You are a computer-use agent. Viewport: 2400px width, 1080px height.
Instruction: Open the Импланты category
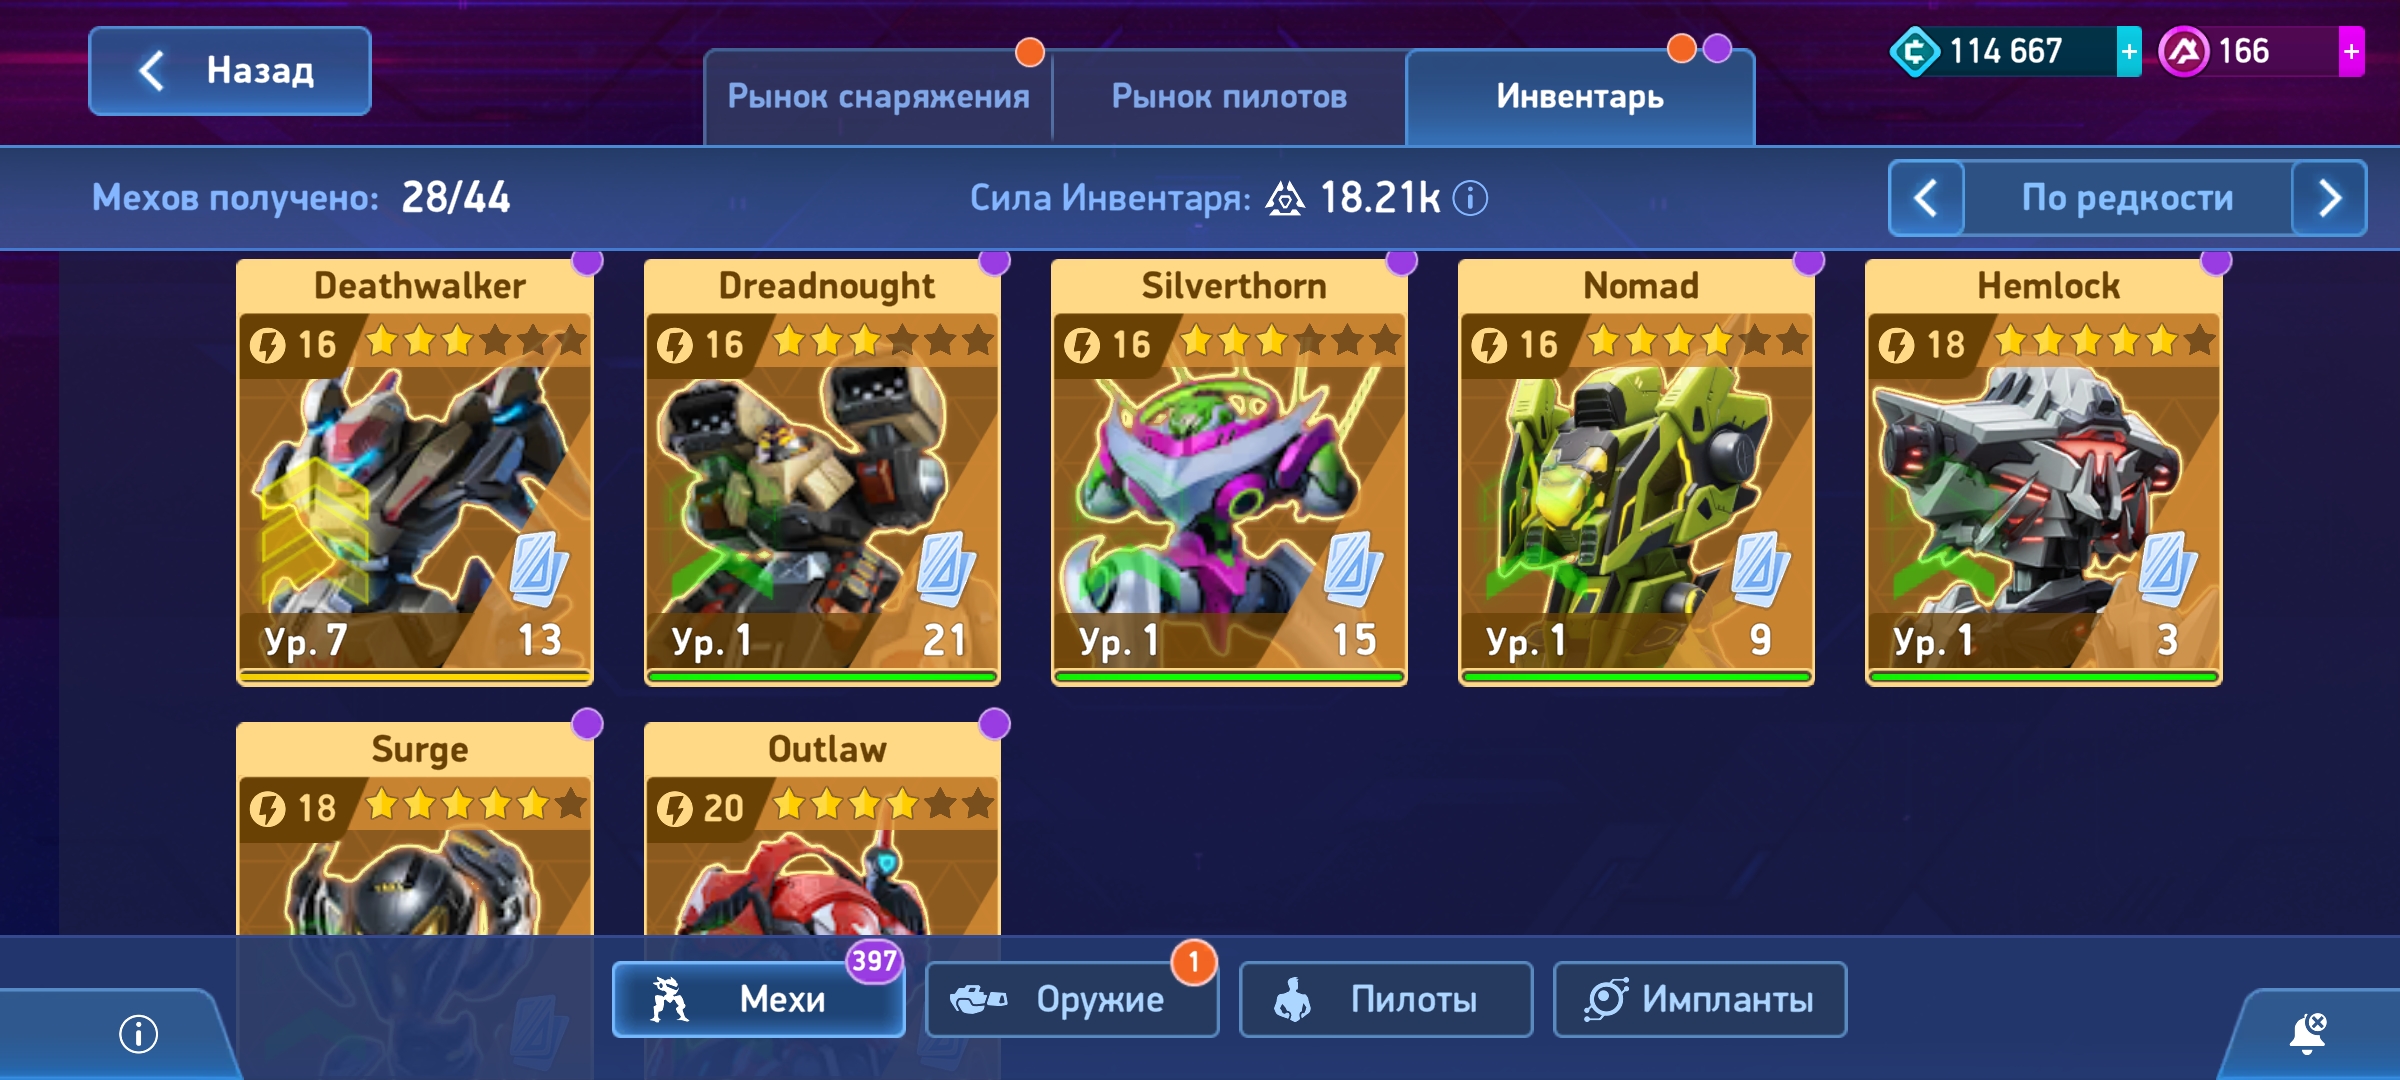(1700, 999)
